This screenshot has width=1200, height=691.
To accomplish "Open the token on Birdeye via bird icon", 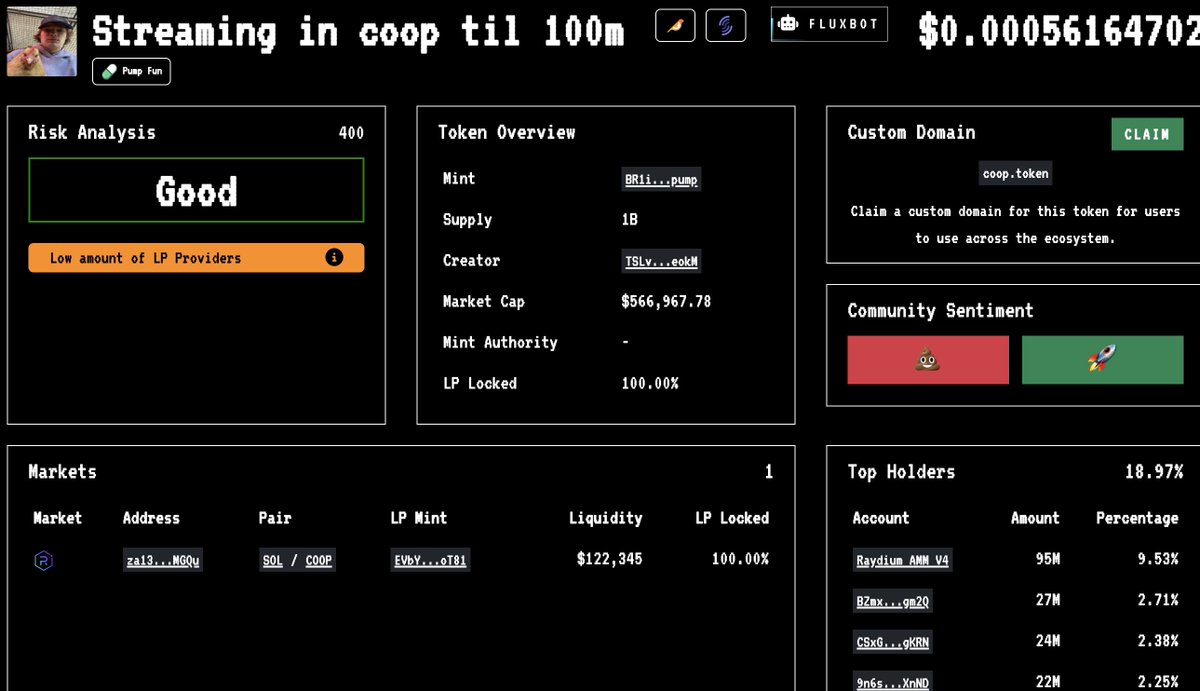I will pos(674,25).
